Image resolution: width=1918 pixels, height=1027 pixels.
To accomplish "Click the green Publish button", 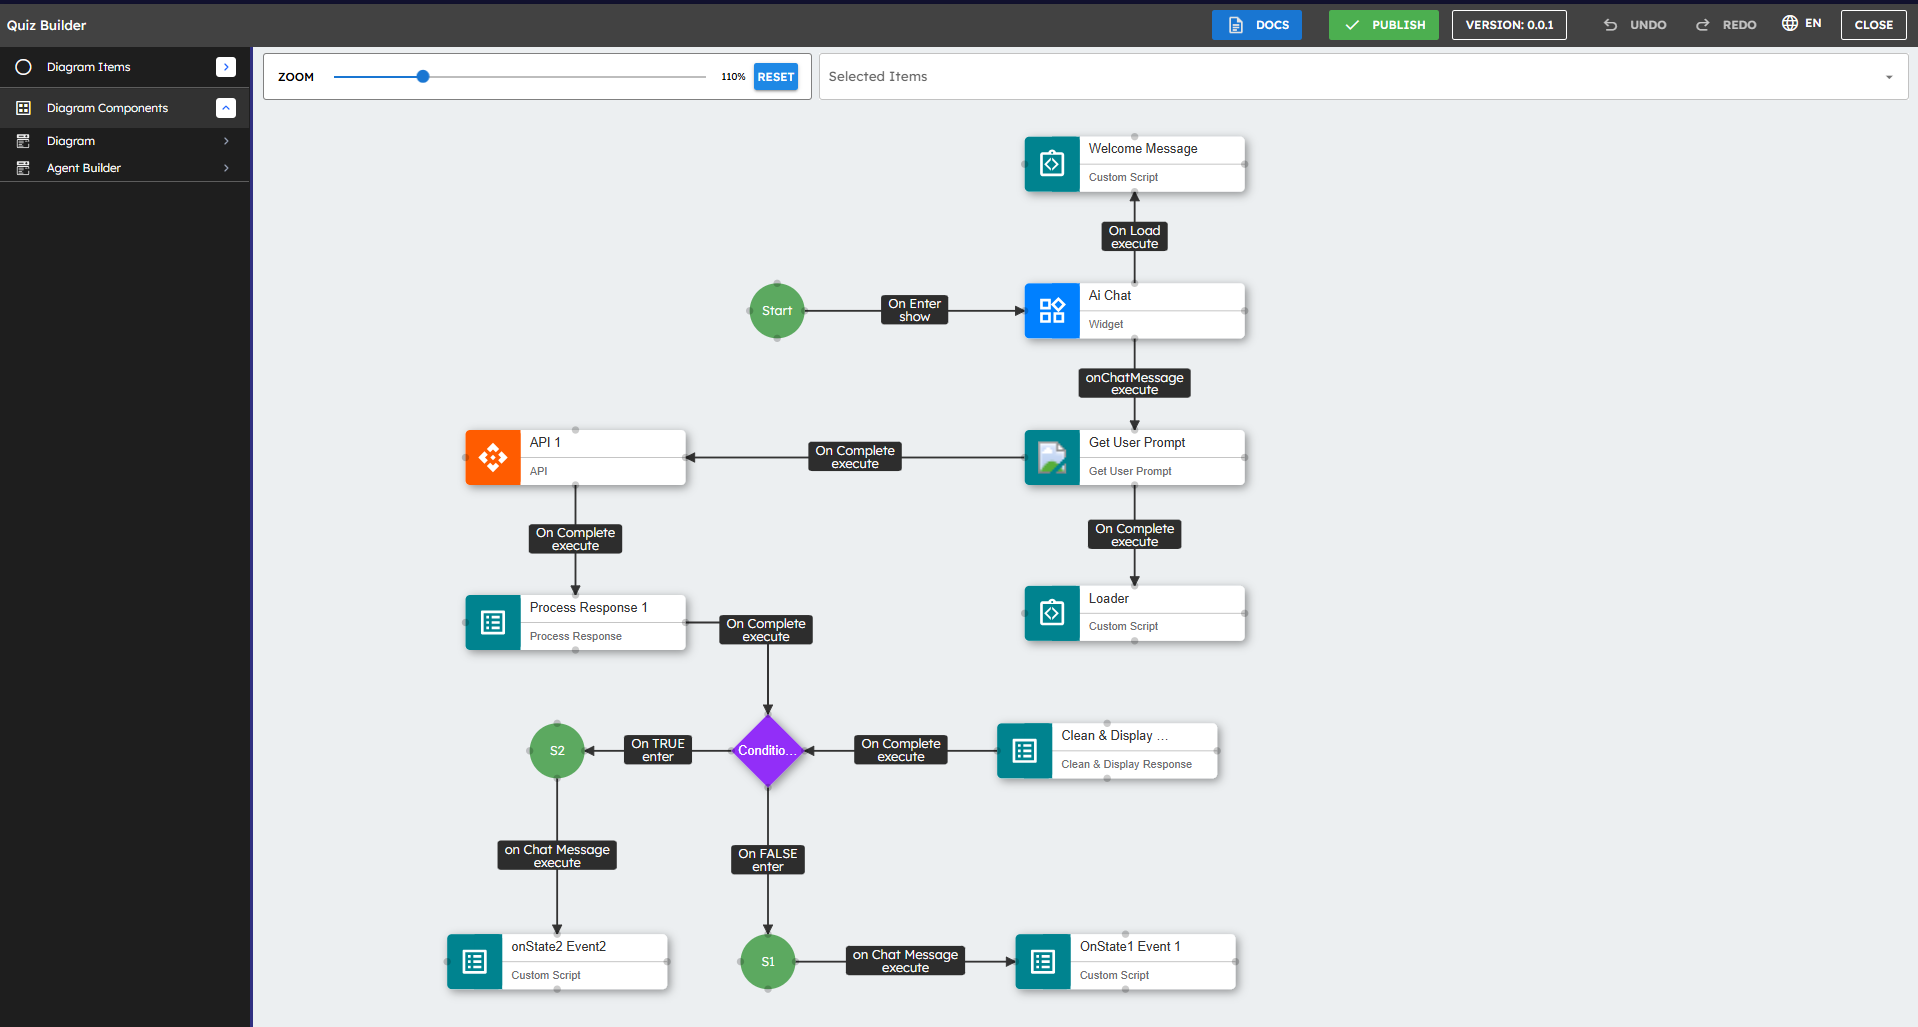I will (1383, 25).
